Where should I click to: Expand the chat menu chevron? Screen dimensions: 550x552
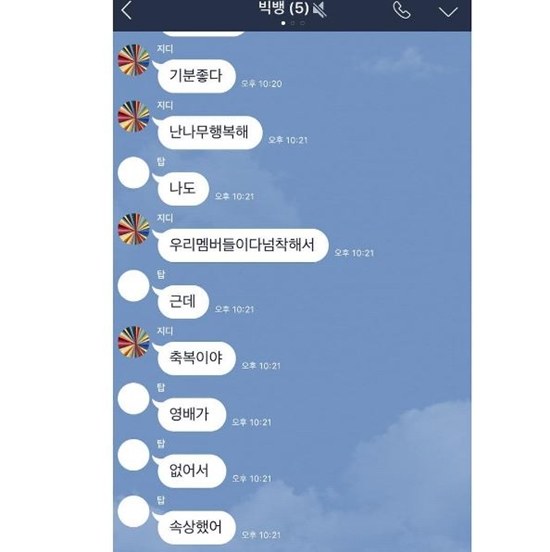click(x=448, y=12)
